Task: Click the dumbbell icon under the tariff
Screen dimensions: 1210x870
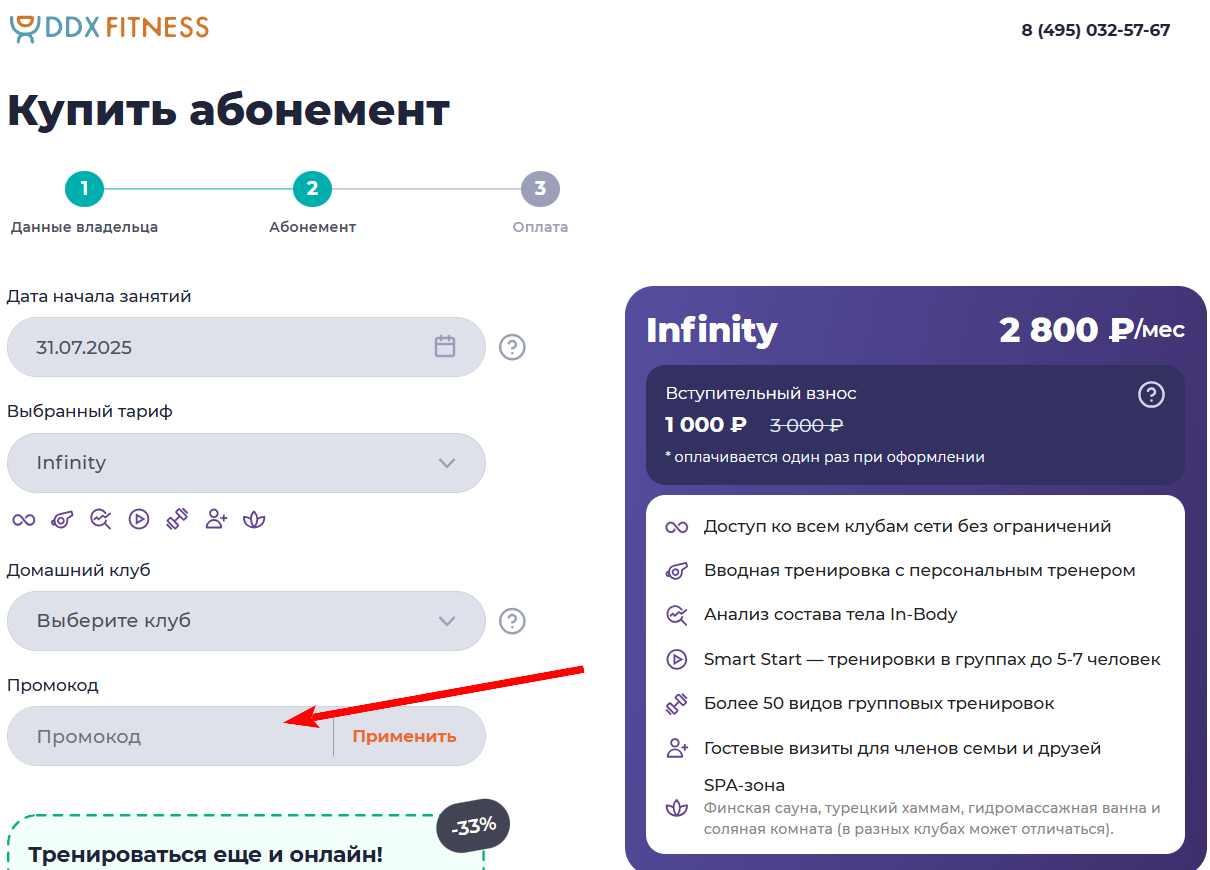Action: pos(177,519)
